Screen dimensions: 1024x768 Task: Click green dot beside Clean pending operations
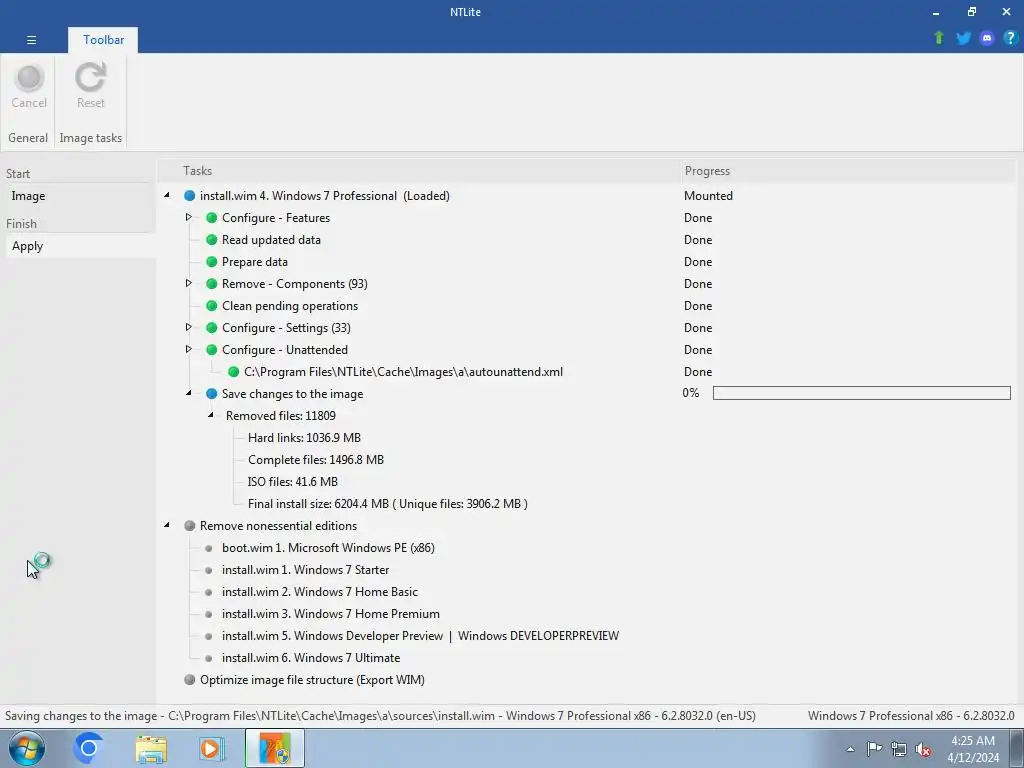click(x=212, y=306)
